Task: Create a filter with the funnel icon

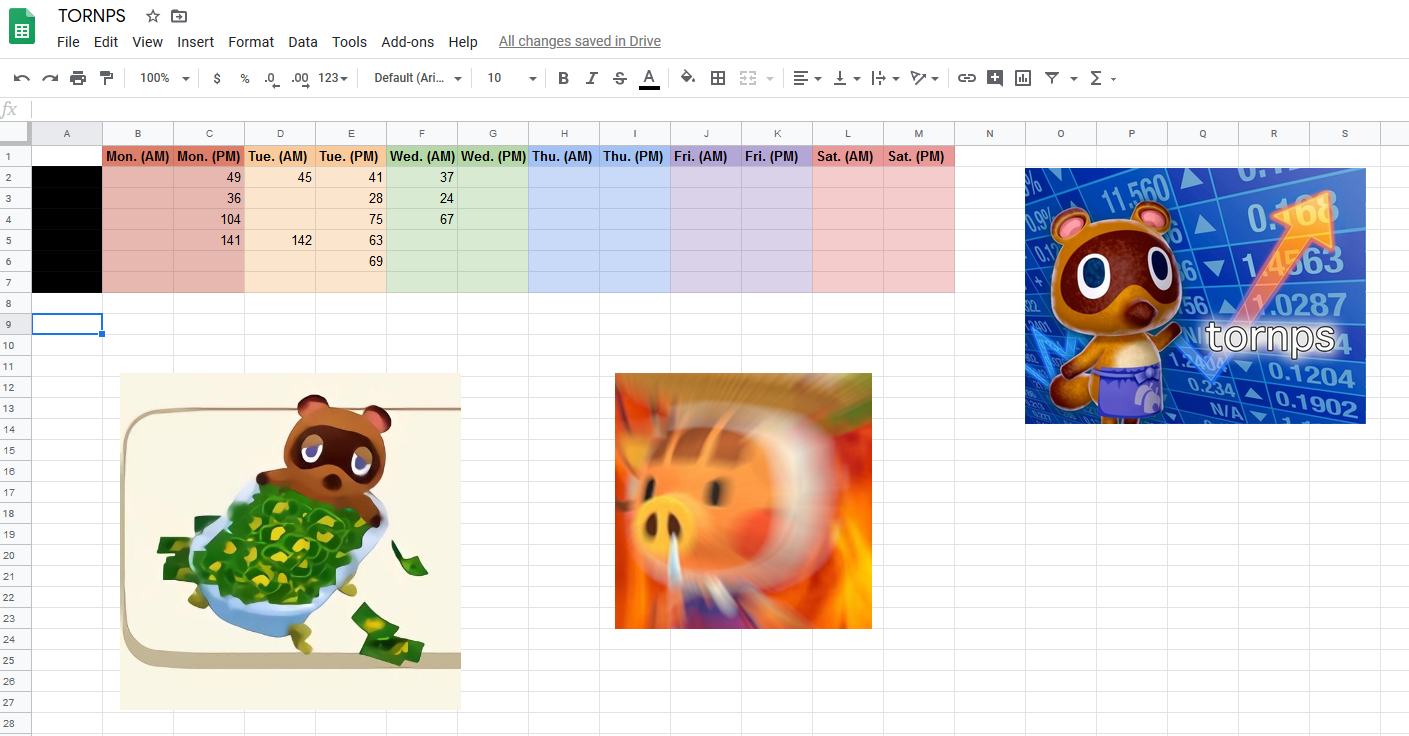Action: tap(1052, 78)
